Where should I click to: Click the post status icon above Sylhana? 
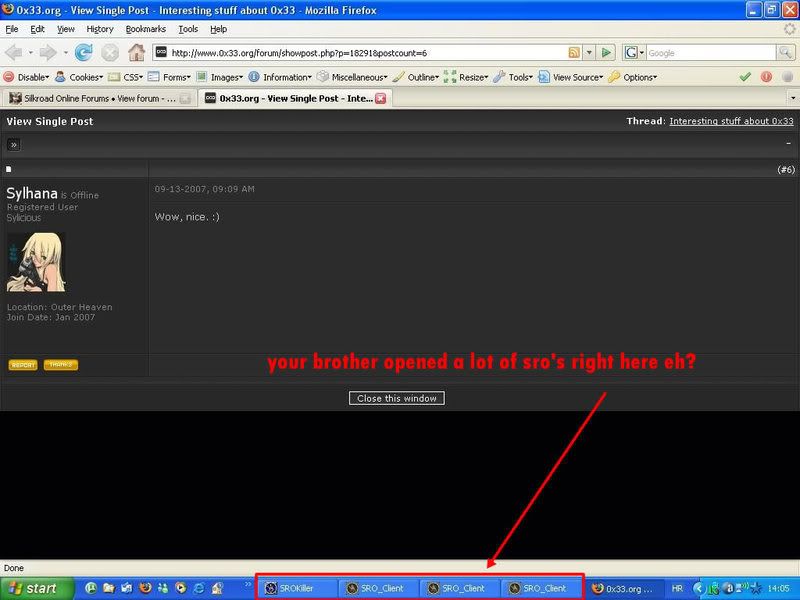[9, 169]
